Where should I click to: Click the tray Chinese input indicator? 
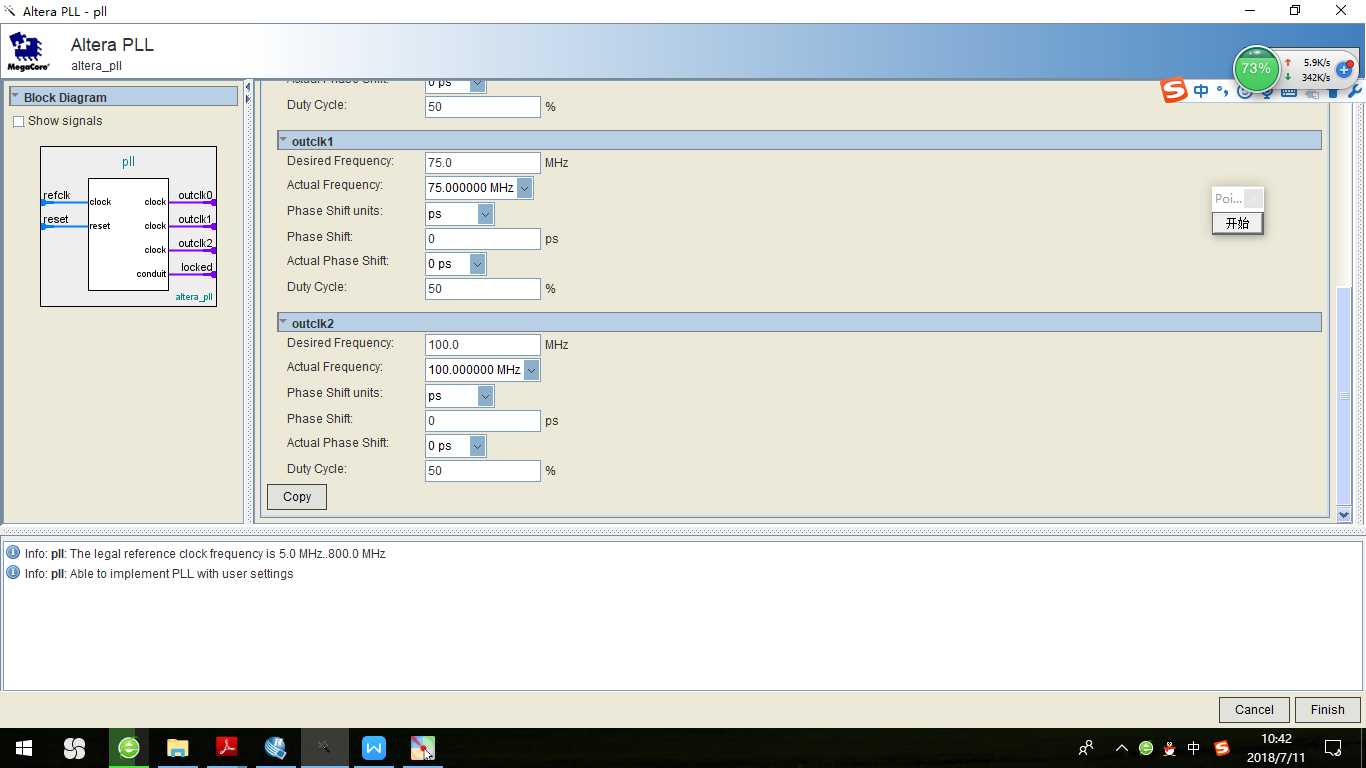tap(1194, 748)
